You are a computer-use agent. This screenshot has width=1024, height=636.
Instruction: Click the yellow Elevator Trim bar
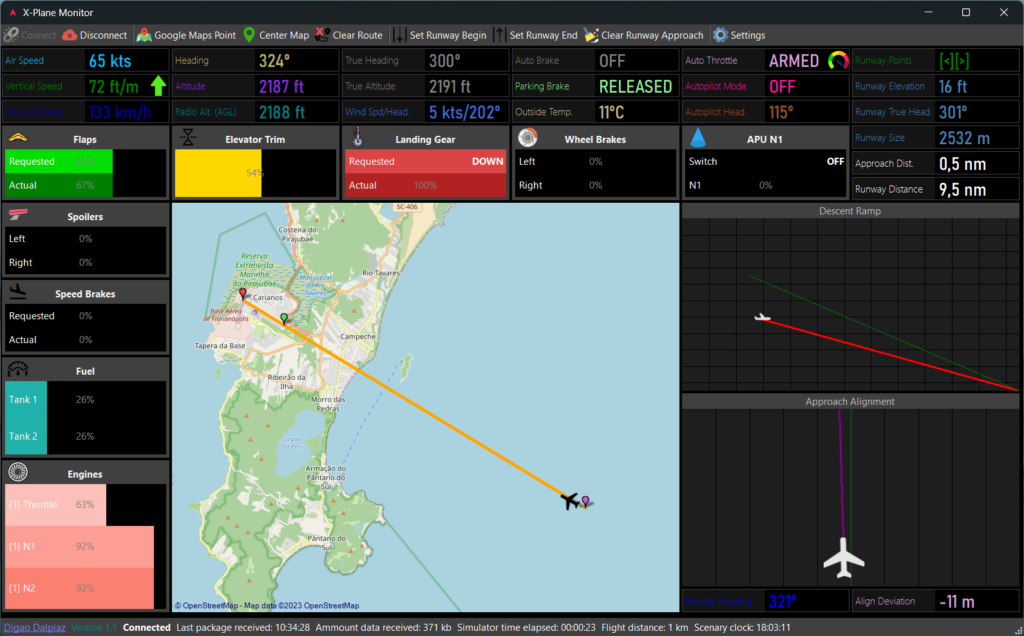pos(218,173)
